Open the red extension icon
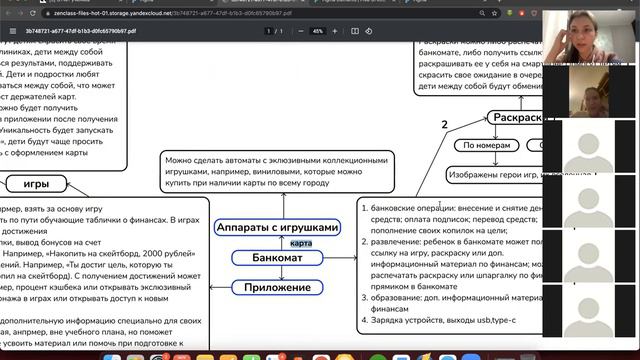This screenshot has width=640, height=360. [x=522, y=13]
